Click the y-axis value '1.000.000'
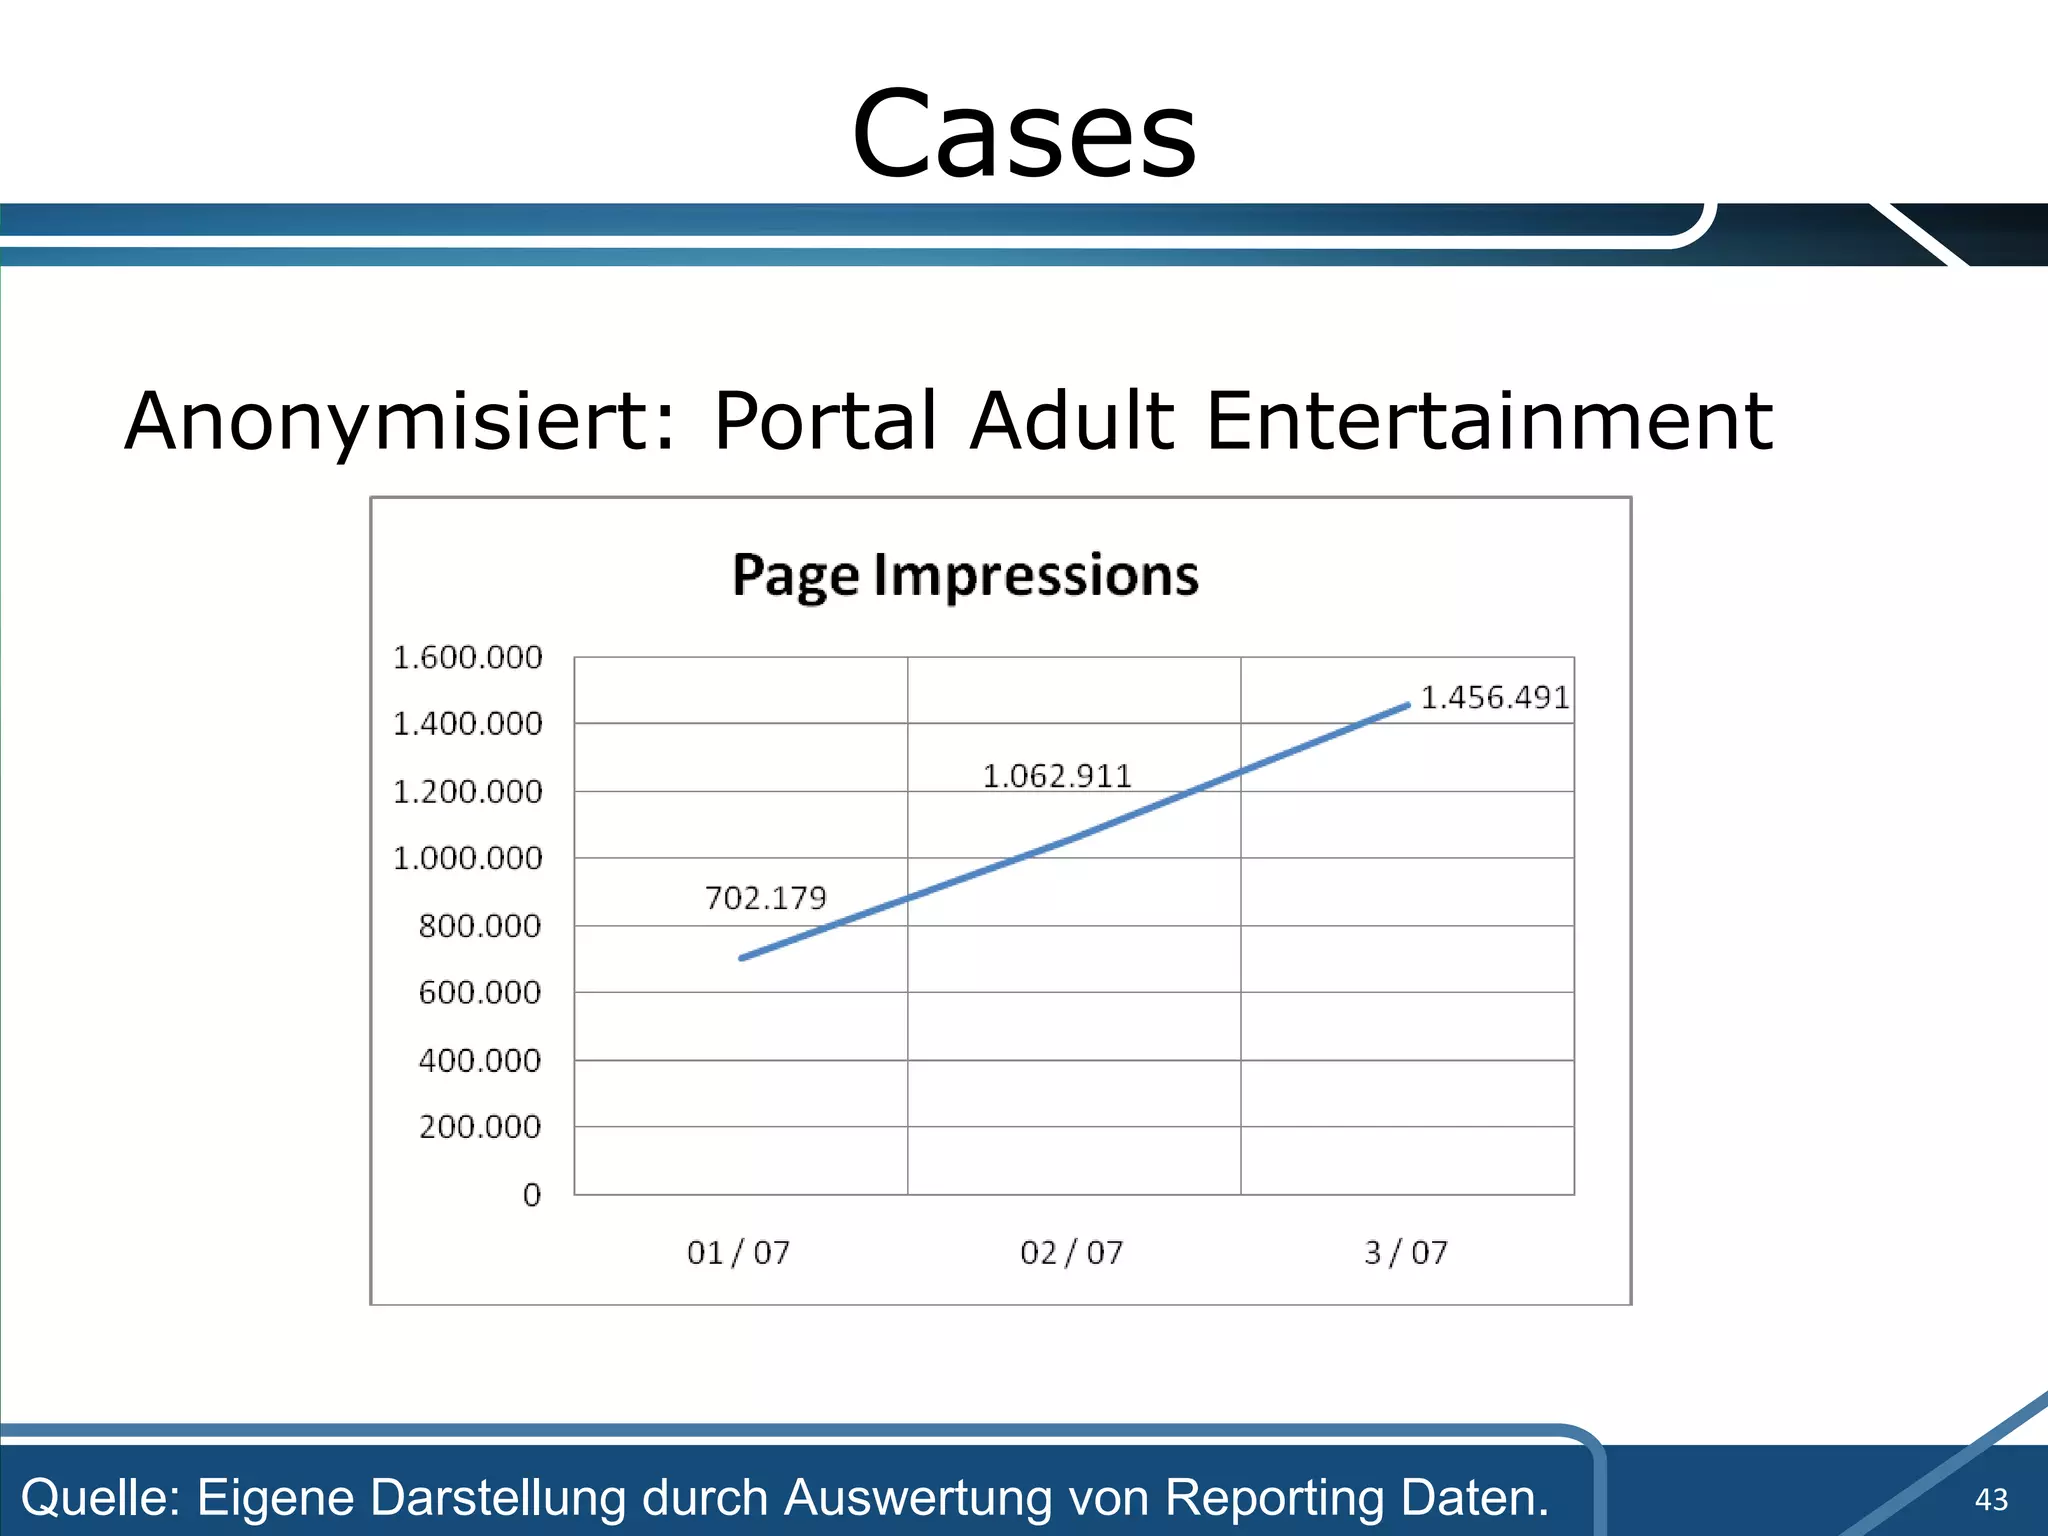Image resolution: width=2048 pixels, height=1536 pixels. [467, 858]
